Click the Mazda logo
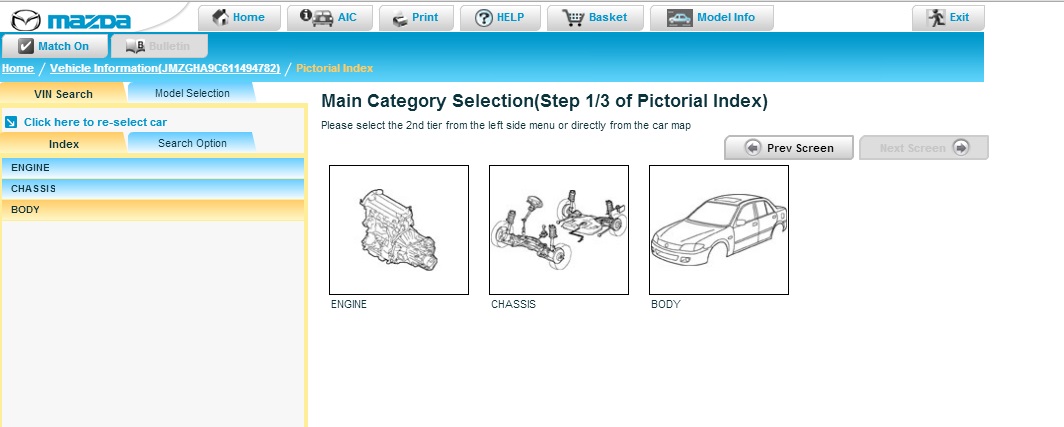The image size is (1064, 427). (71, 20)
